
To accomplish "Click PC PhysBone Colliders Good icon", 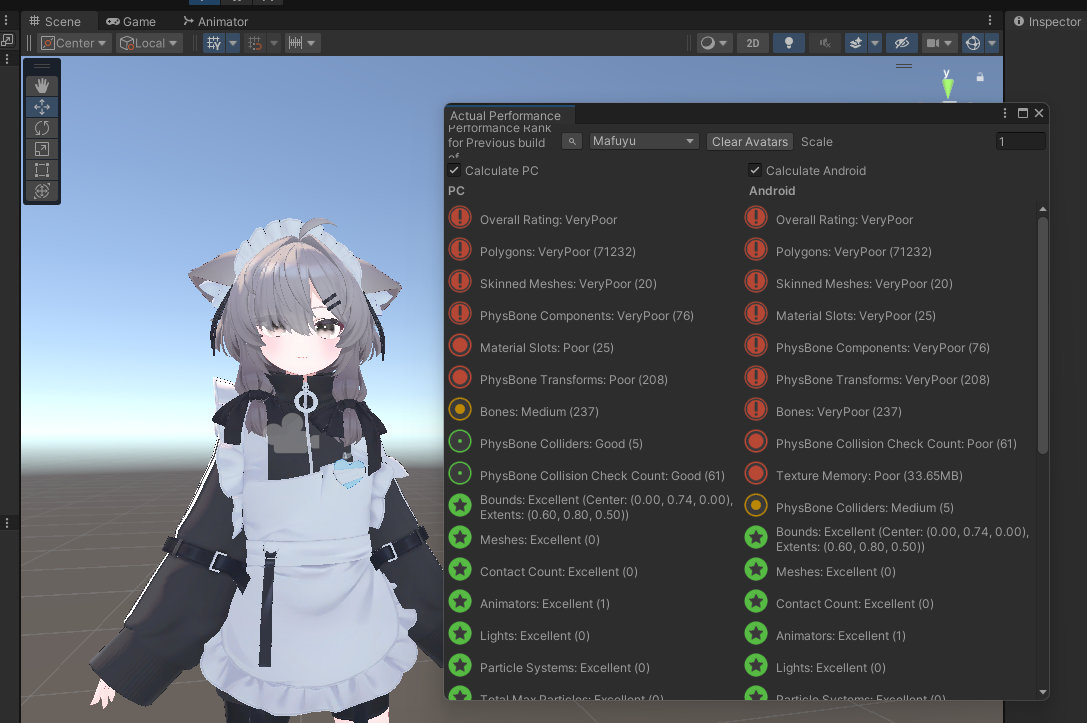I will point(460,441).
